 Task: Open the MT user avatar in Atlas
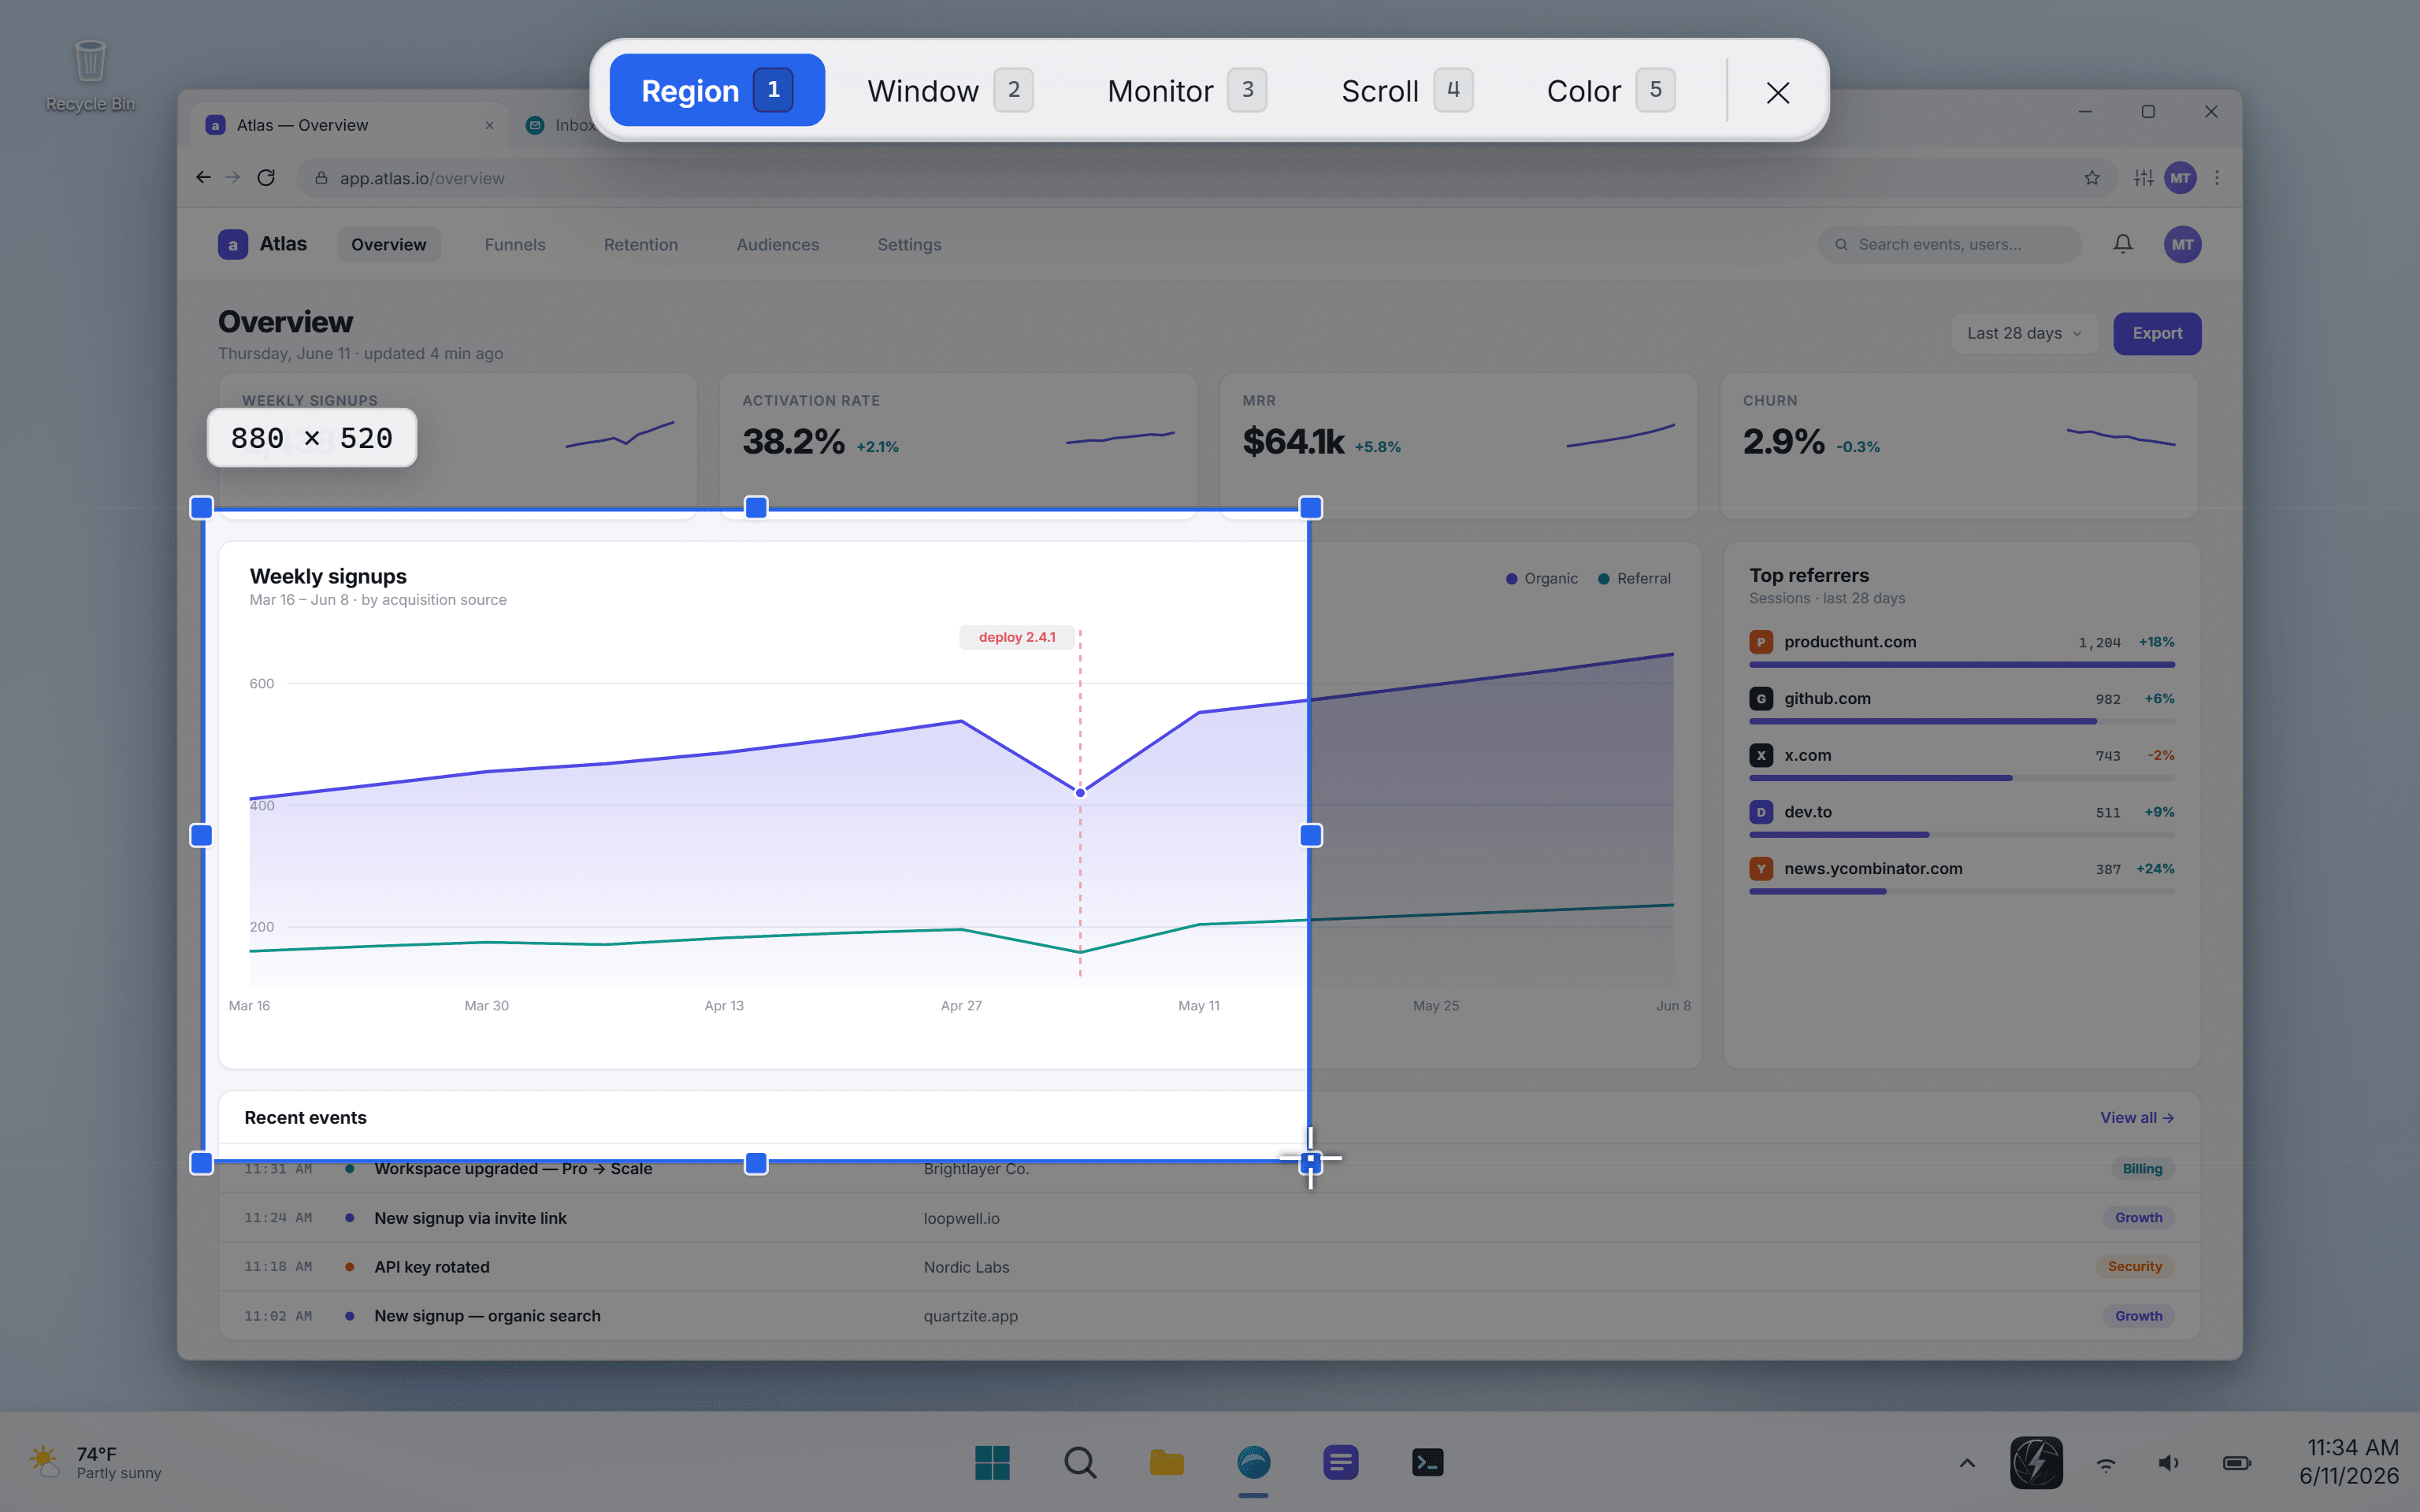click(2182, 244)
